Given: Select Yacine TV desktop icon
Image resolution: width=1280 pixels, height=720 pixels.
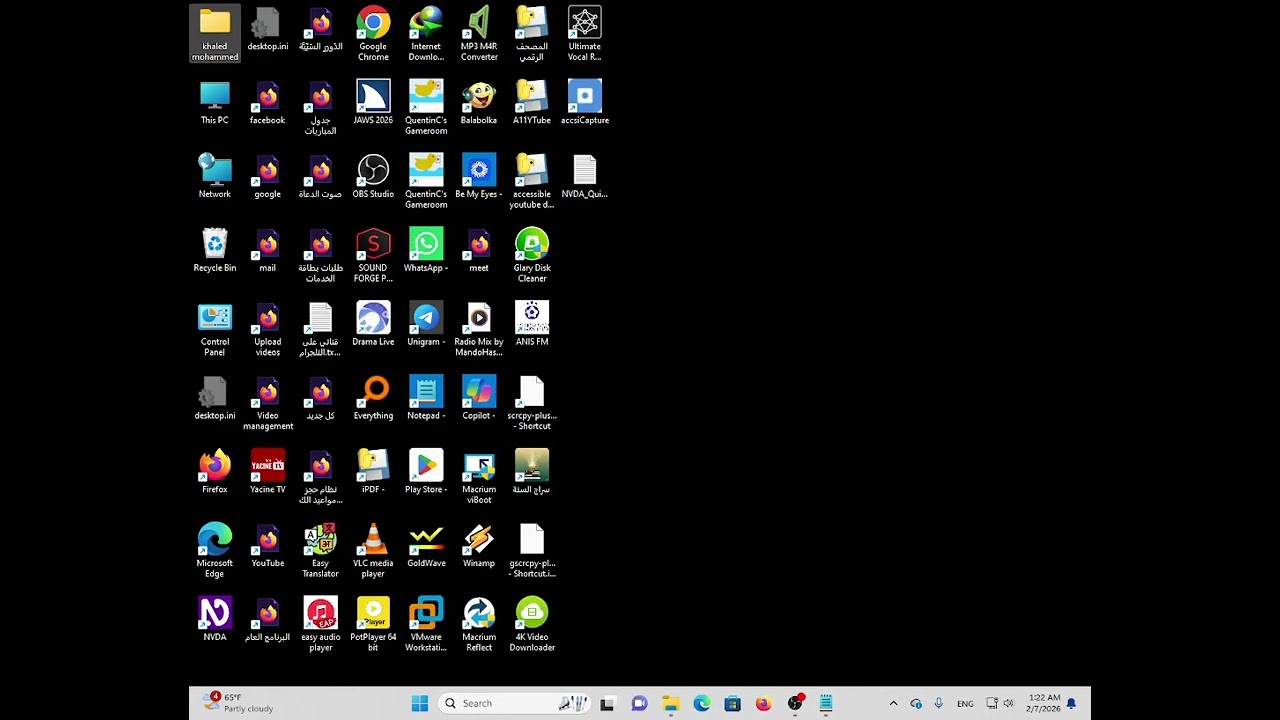Looking at the screenshot, I should point(268,473).
